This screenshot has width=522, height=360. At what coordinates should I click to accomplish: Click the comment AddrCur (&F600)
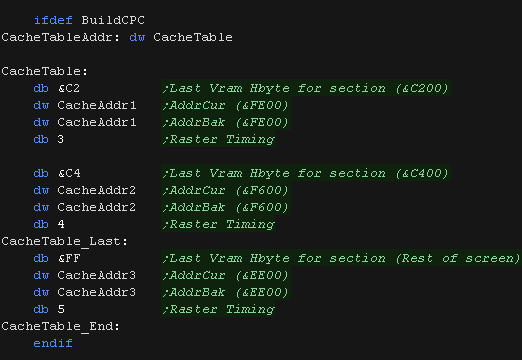coord(226,190)
